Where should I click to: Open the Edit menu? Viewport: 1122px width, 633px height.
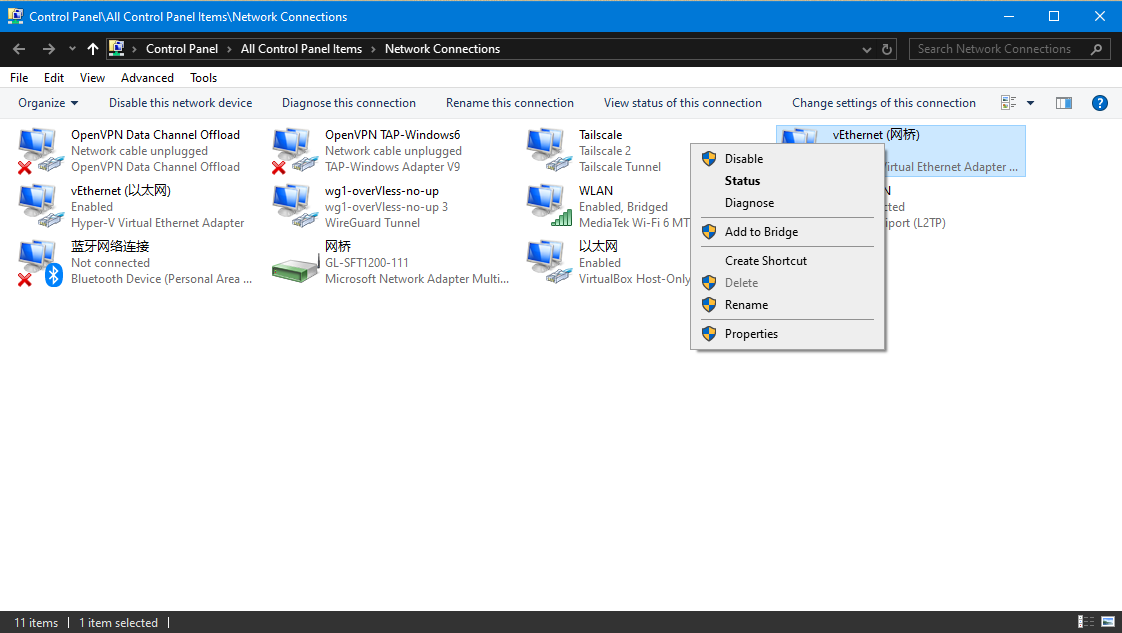[x=54, y=78]
